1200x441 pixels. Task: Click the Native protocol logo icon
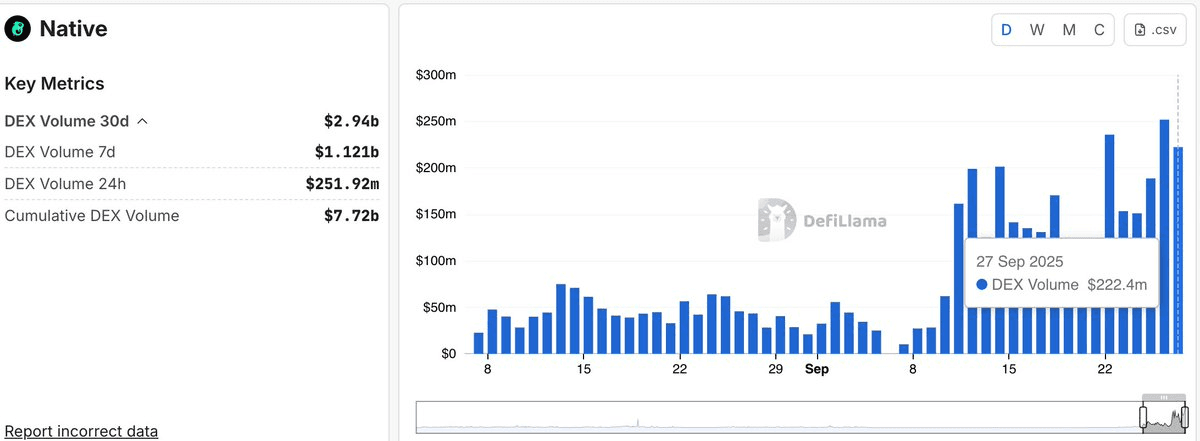[x=19, y=30]
